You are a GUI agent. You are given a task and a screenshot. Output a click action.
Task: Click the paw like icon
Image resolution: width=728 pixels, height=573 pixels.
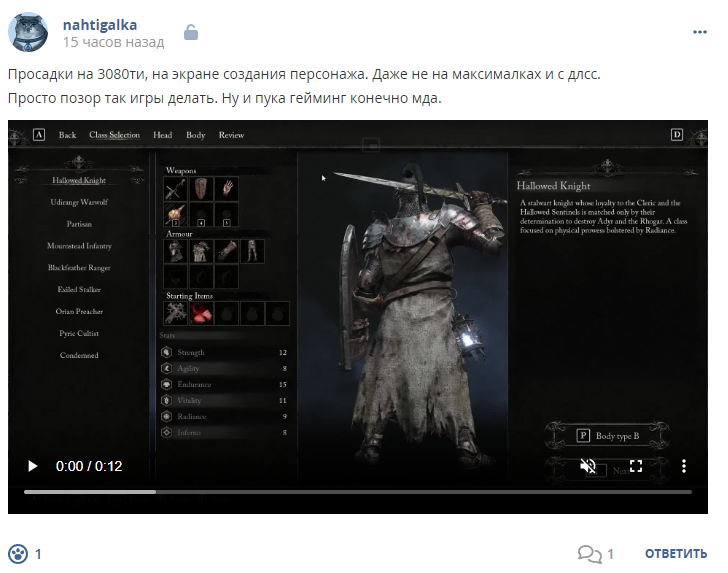point(18,553)
